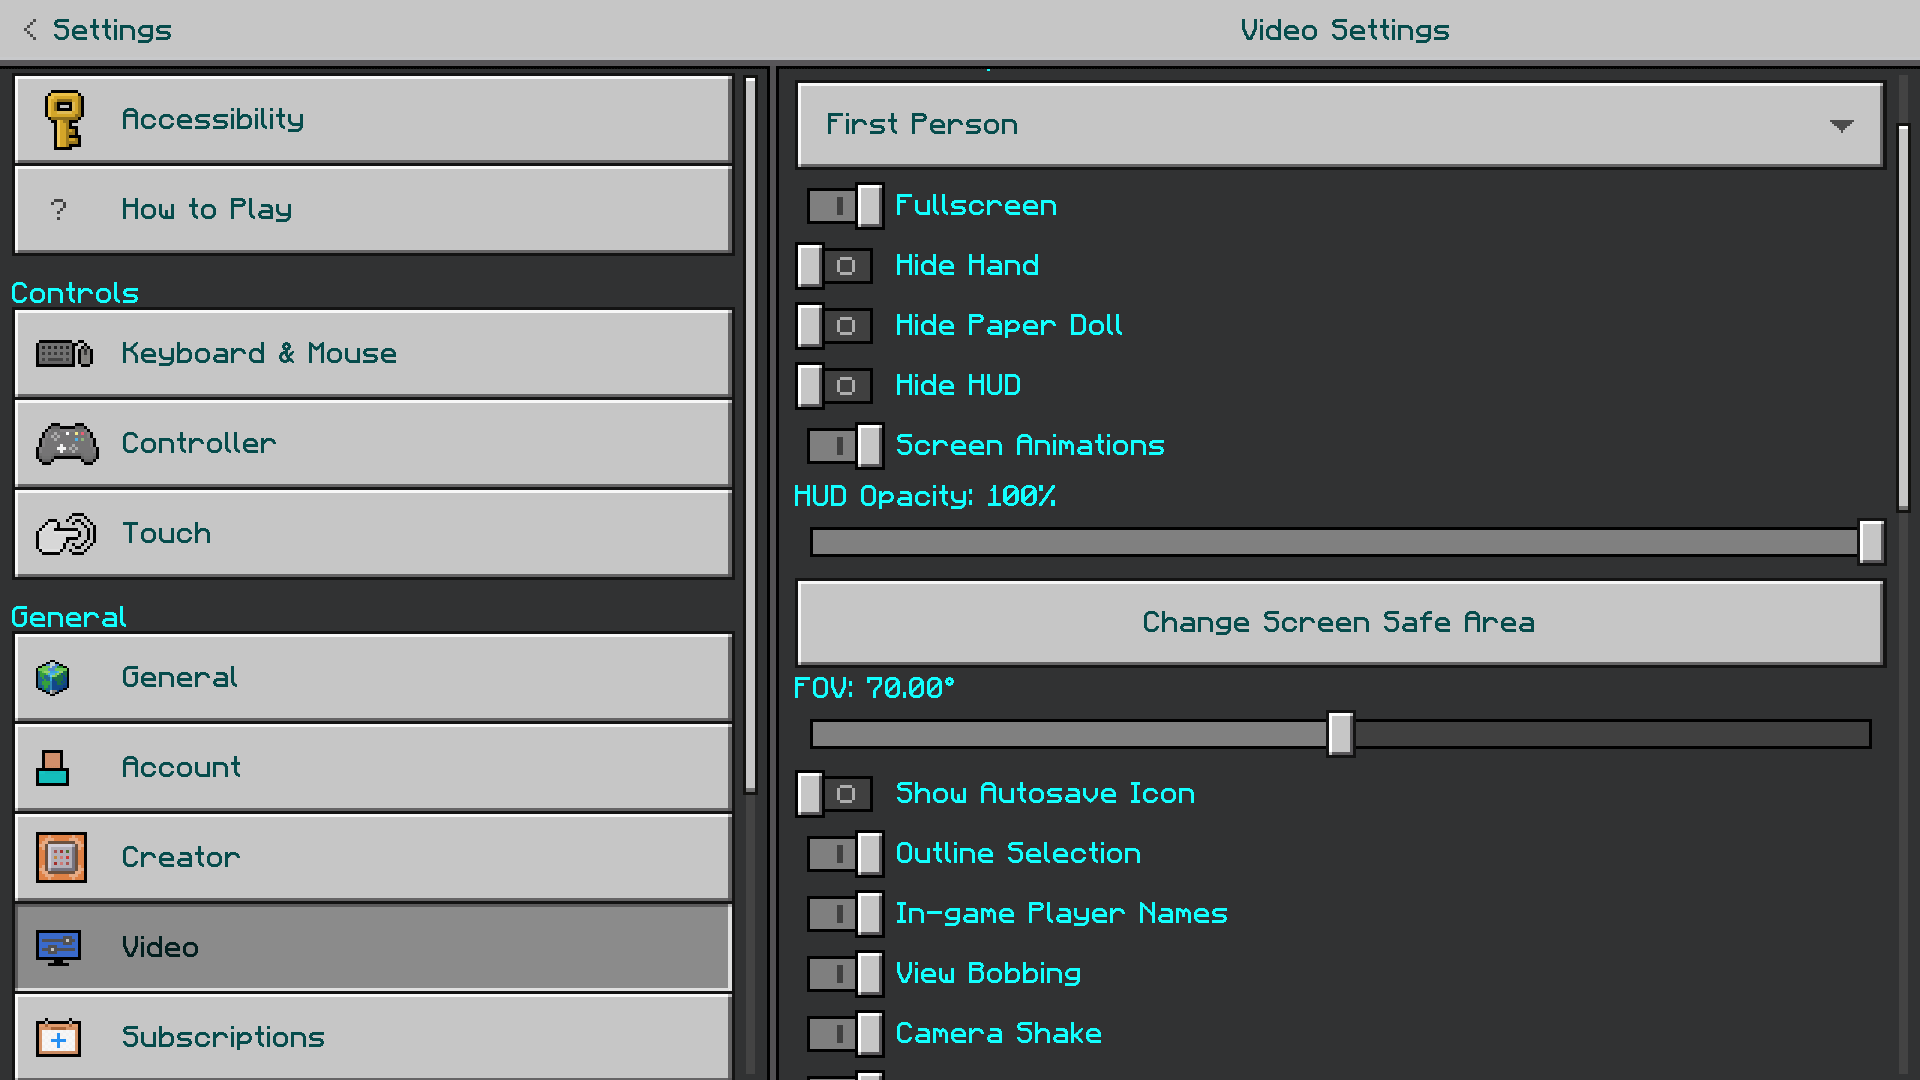Open the First Person camera dropdown
1920x1080 pixels.
point(1340,125)
